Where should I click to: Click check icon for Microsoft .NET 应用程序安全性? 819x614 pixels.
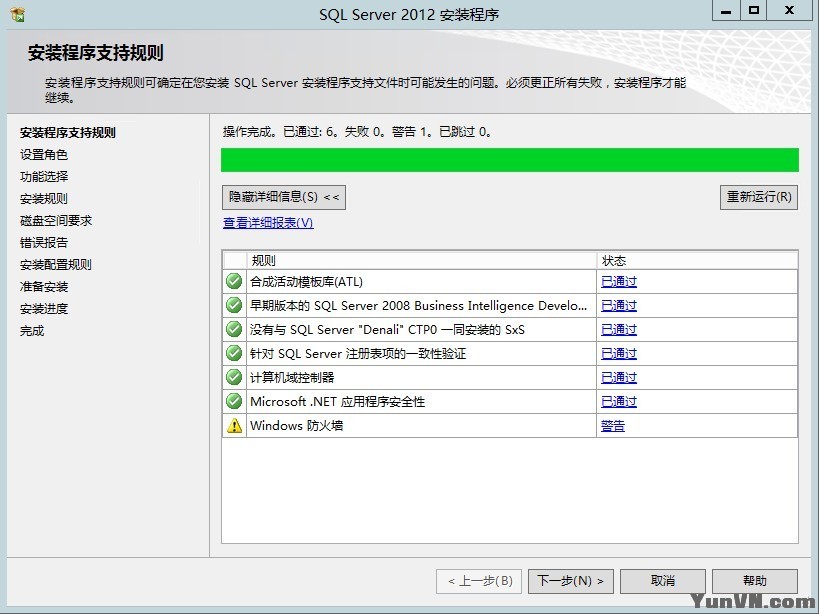[x=234, y=402]
